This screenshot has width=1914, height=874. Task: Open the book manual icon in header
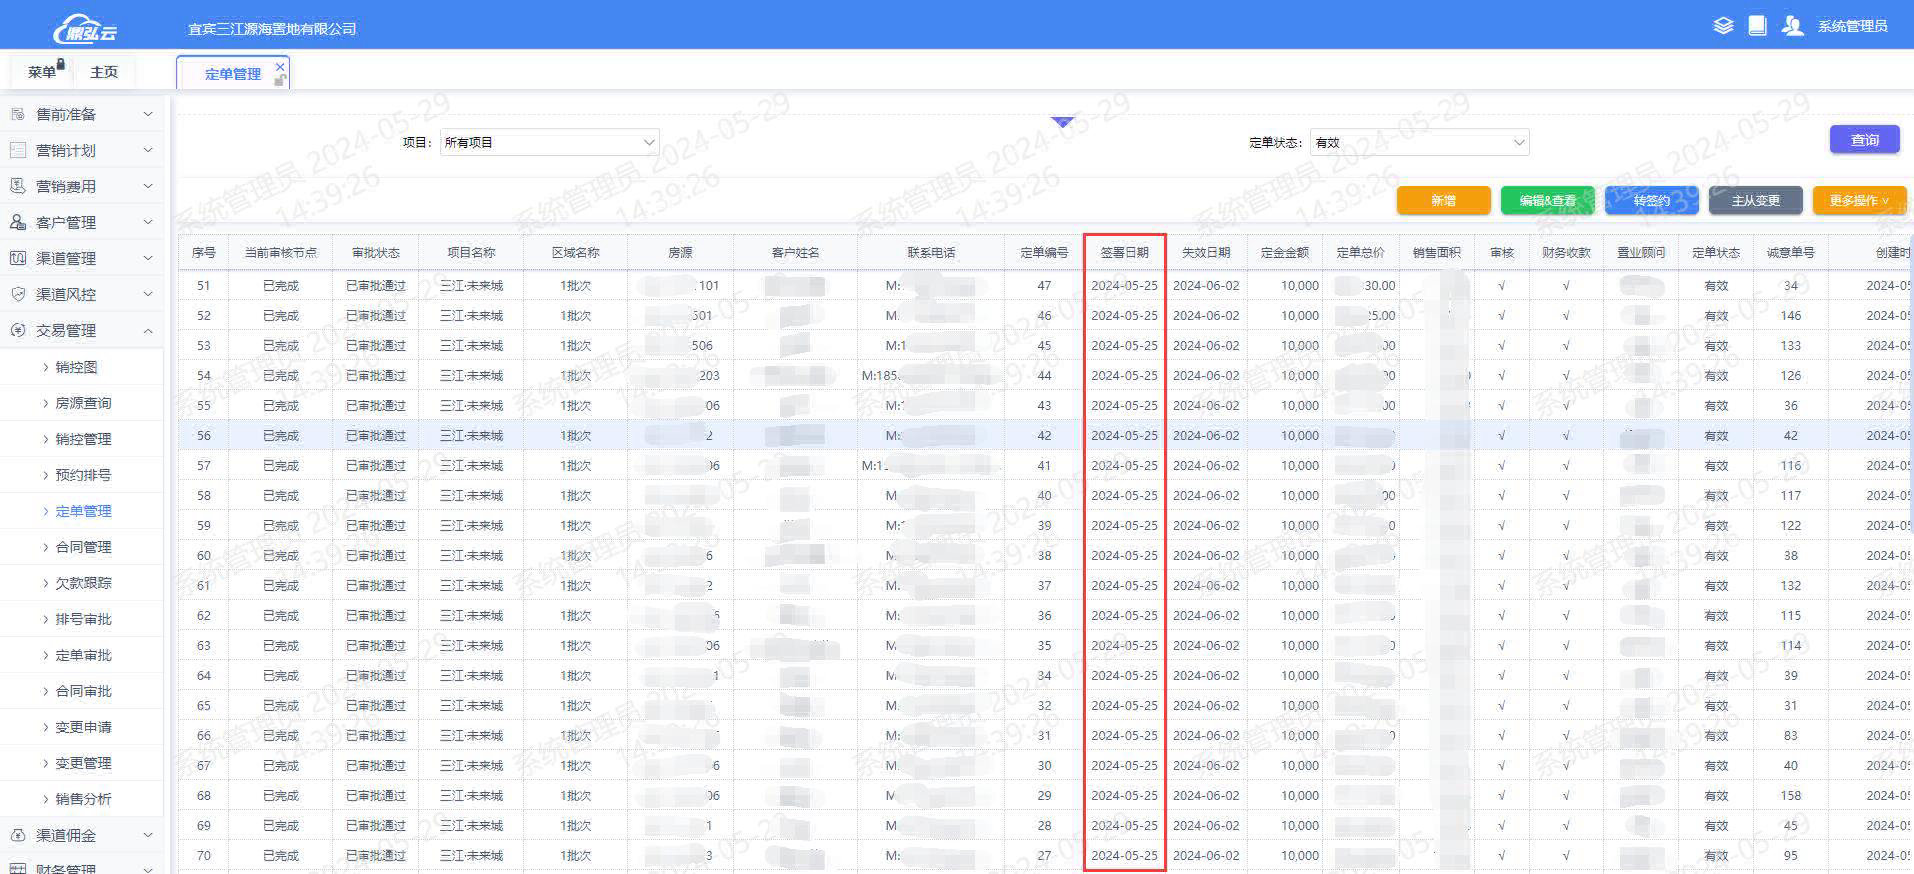pyautogui.click(x=1757, y=26)
